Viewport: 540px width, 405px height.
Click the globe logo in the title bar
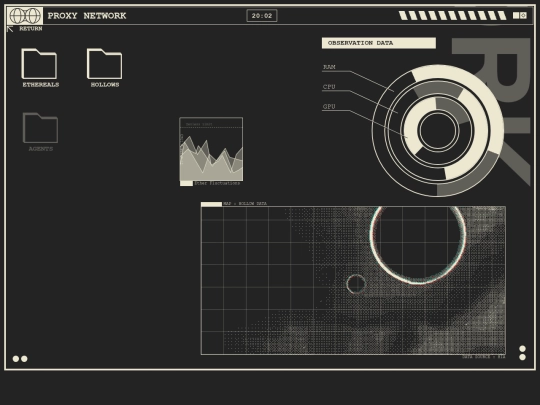coord(25,16)
